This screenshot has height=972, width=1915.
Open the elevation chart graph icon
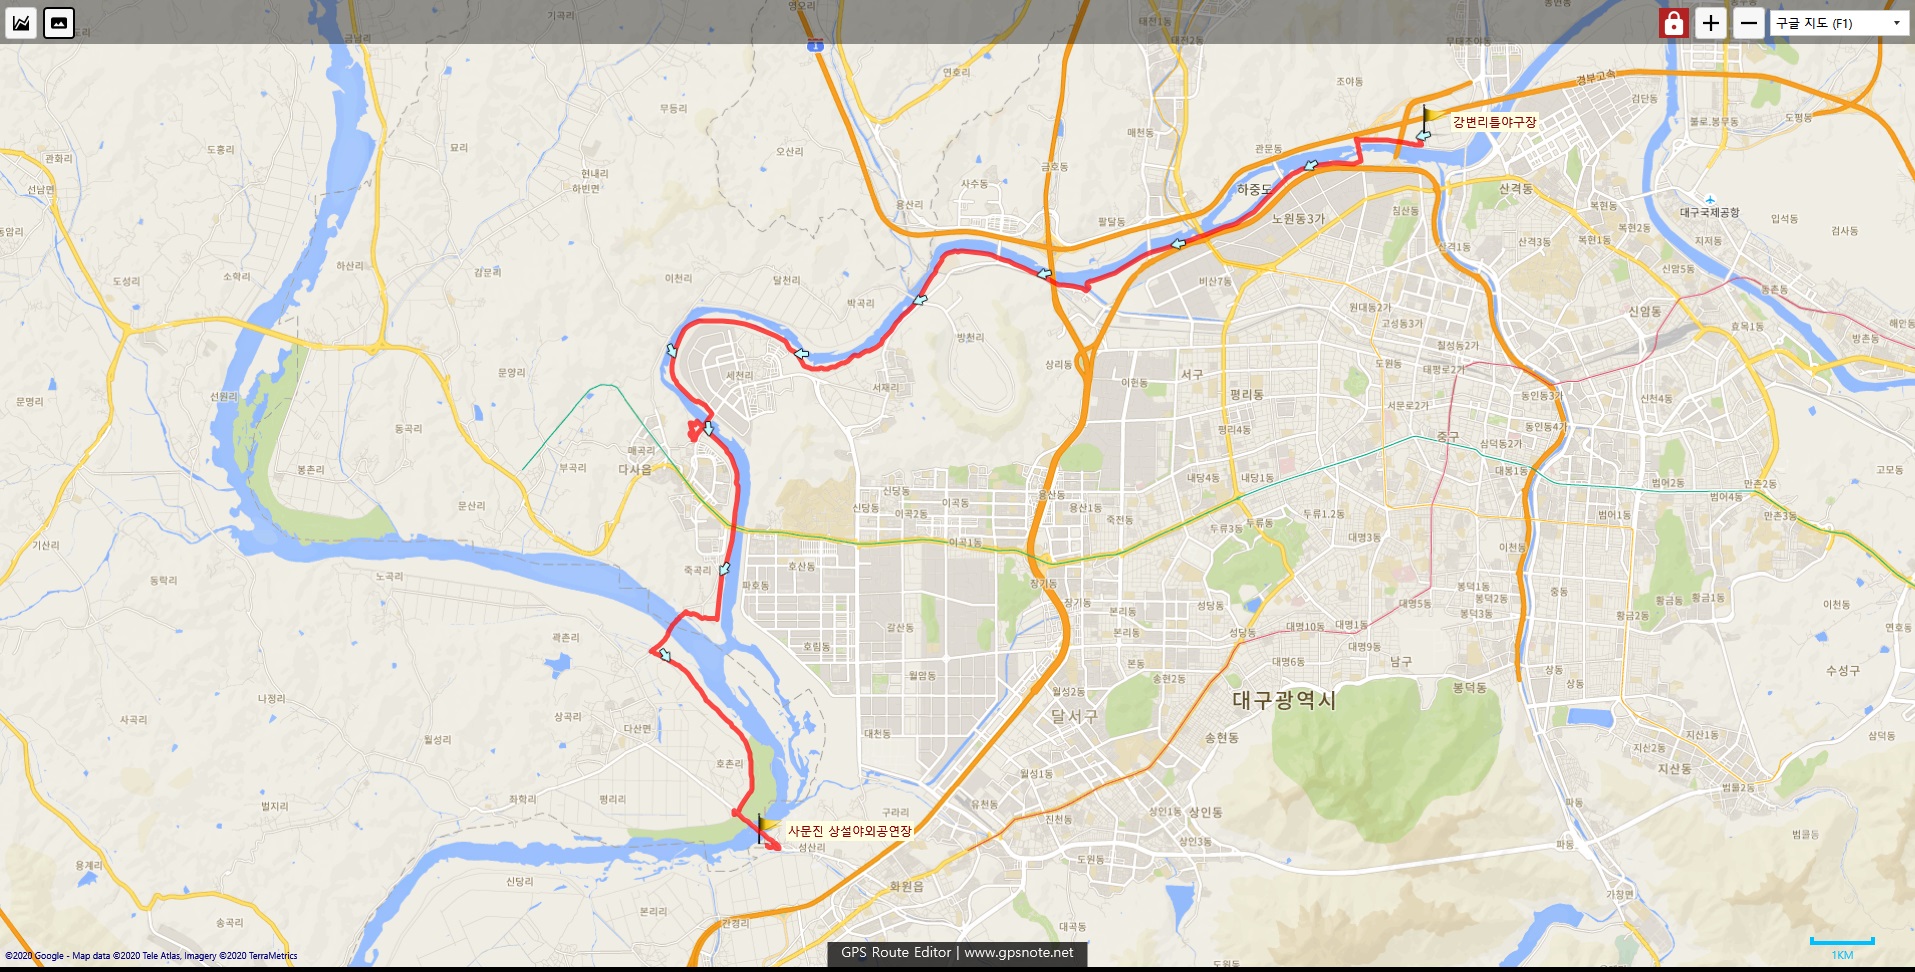coord(21,22)
